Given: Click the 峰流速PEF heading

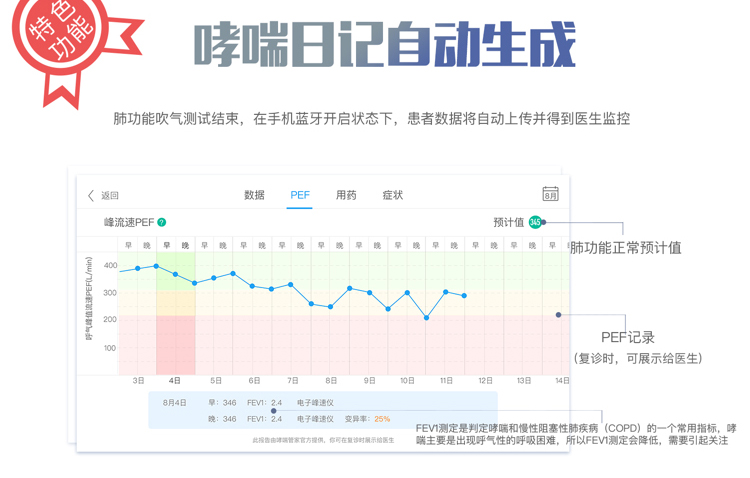Looking at the screenshot, I should point(129,222).
